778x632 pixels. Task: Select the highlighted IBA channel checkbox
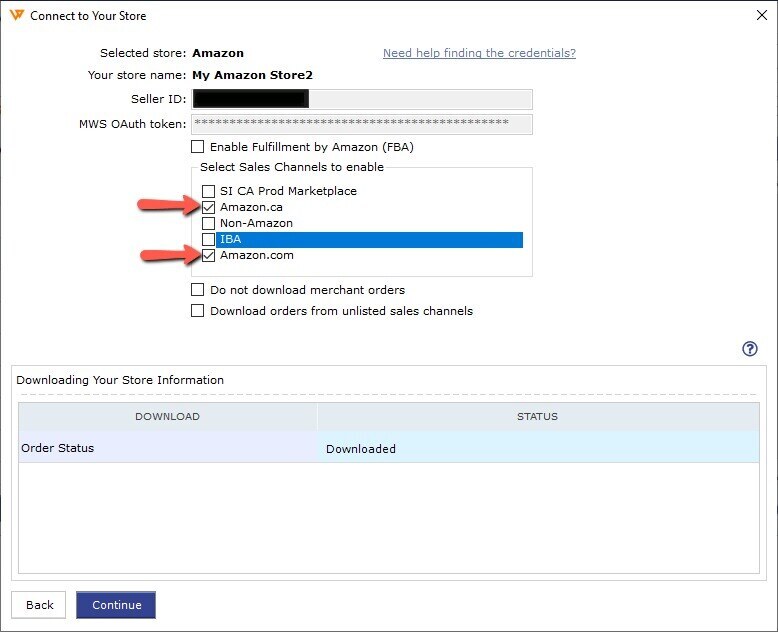pyautogui.click(x=208, y=240)
